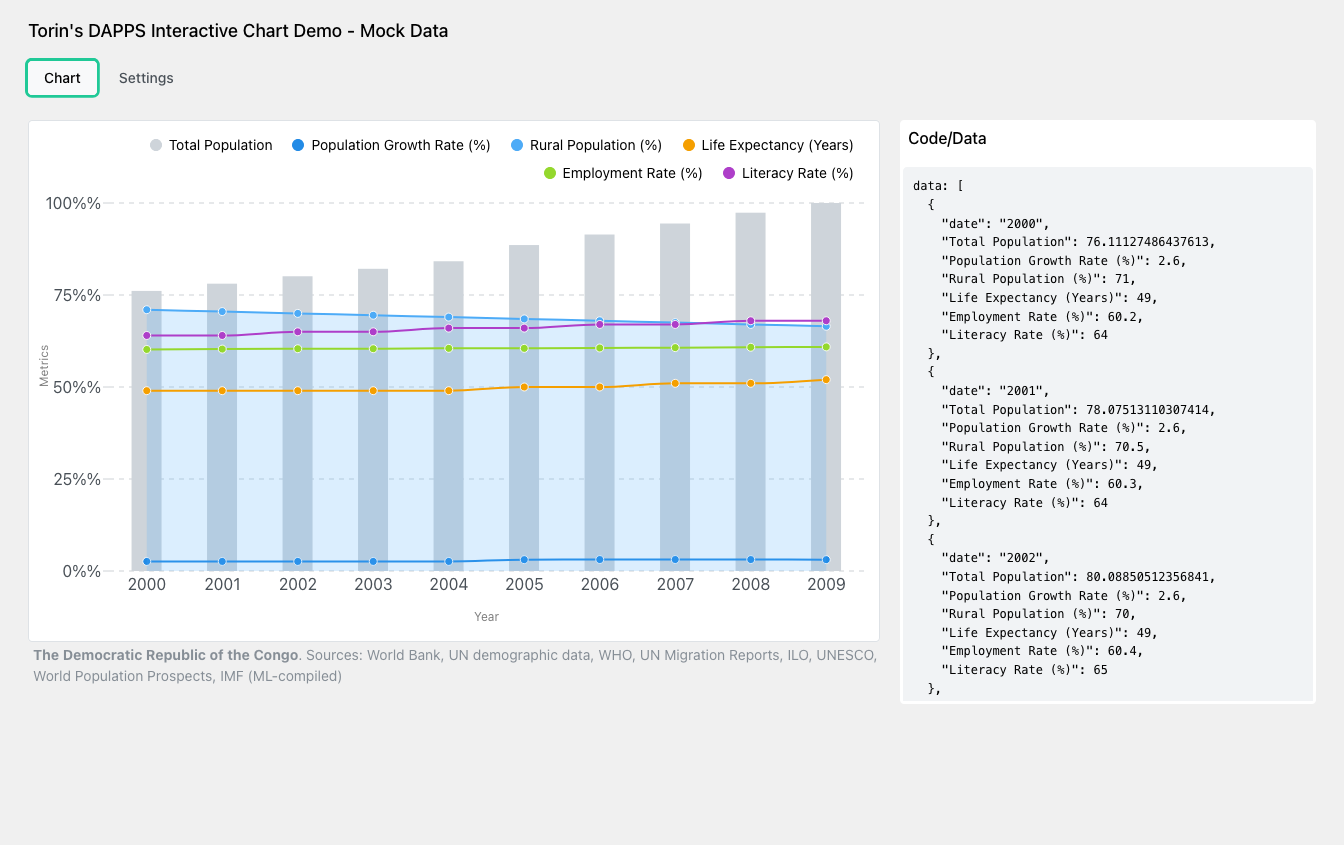Click the 2009 x-axis label
Screen dimensions: 1344x845
click(x=826, y=585)
